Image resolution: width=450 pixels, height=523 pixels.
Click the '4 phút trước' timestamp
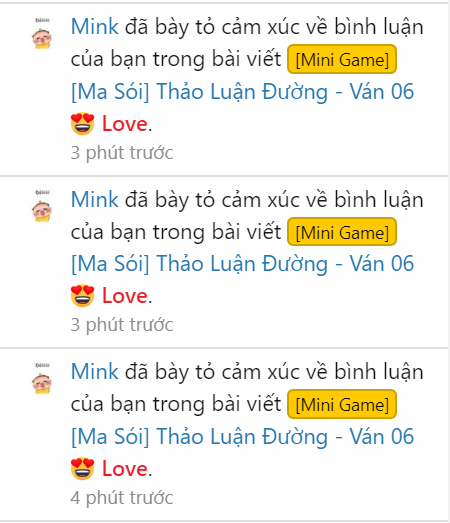tap(122, 498)
